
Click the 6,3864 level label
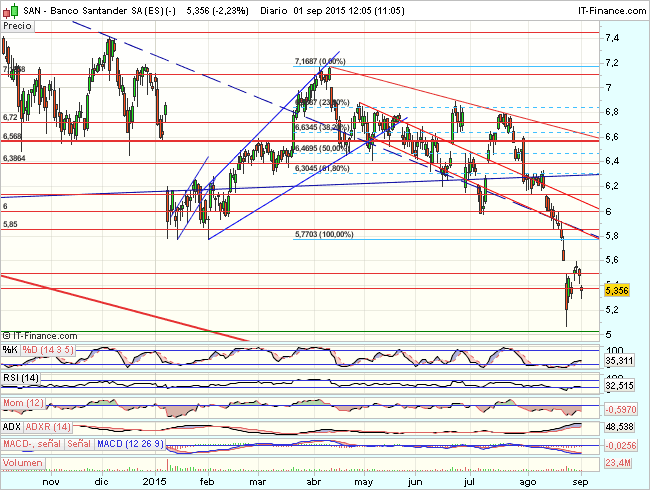[14, 158]
